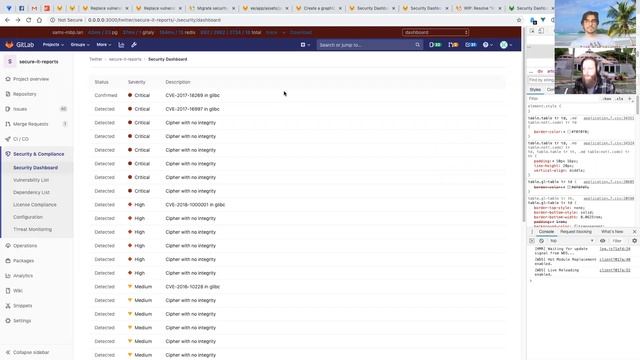The width and height of the screenshot is (640, 360).
Task: Click the Styles pane Filter input
Action: 563,99
